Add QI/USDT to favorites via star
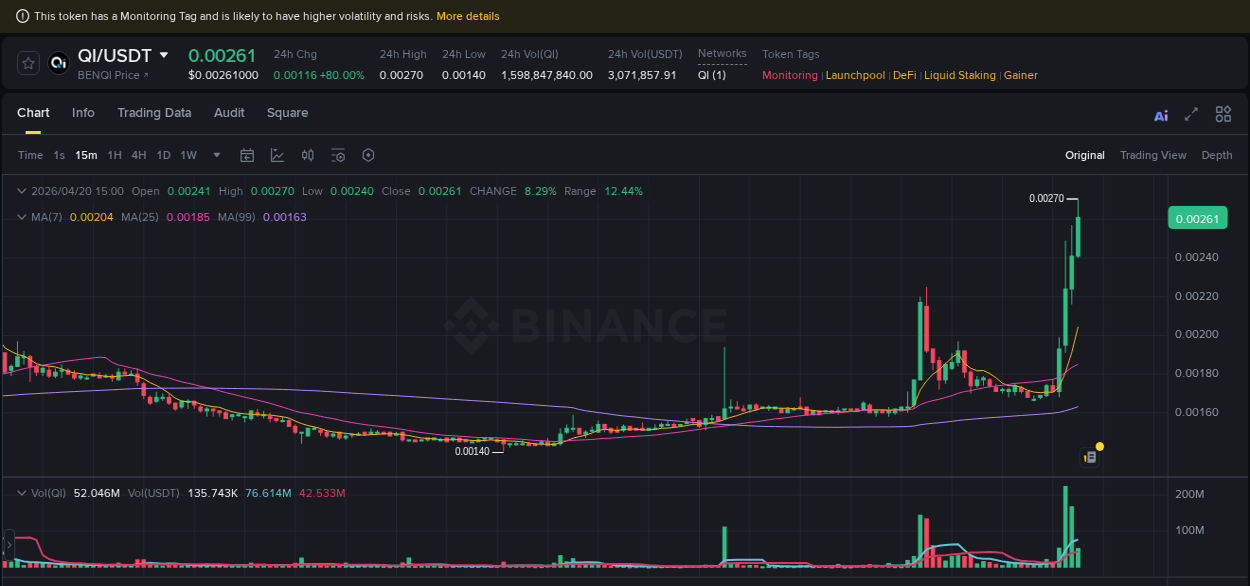 pos(27,62)
